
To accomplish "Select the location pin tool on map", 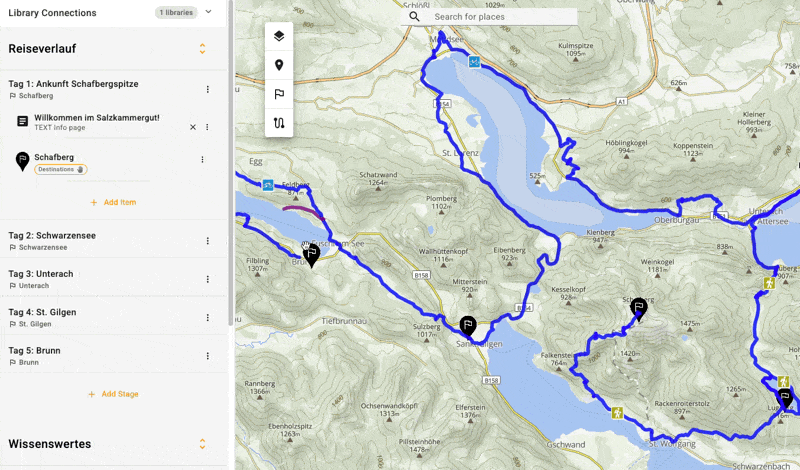I will 279,65.
